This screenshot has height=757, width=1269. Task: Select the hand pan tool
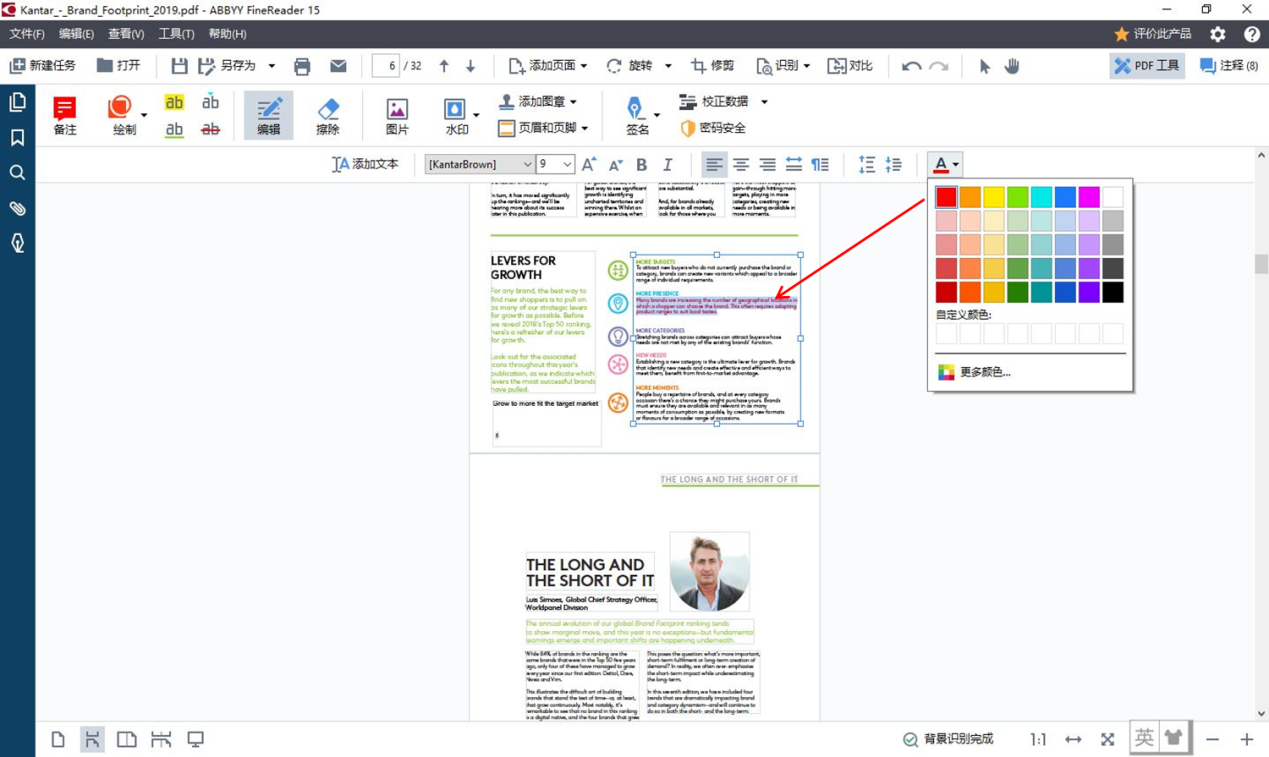point(1012,66)
